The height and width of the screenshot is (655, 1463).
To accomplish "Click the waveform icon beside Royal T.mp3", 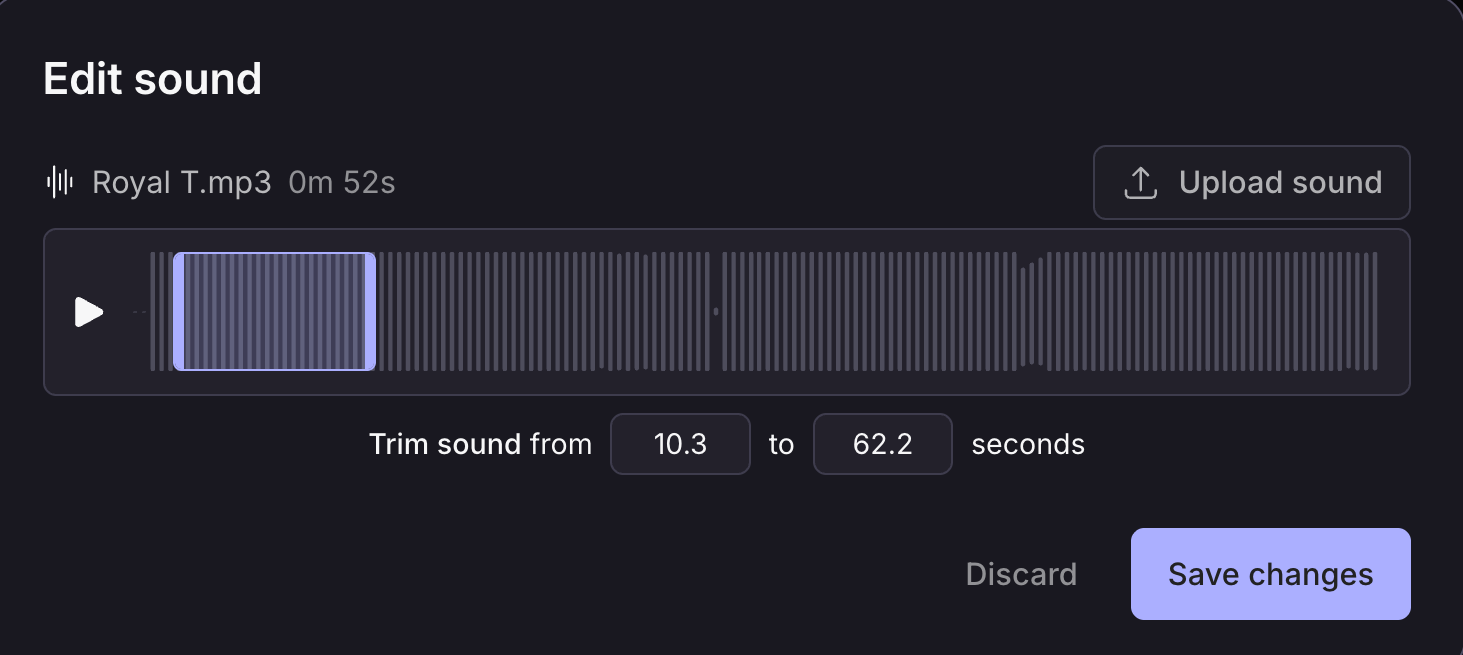I will point(60,182).
